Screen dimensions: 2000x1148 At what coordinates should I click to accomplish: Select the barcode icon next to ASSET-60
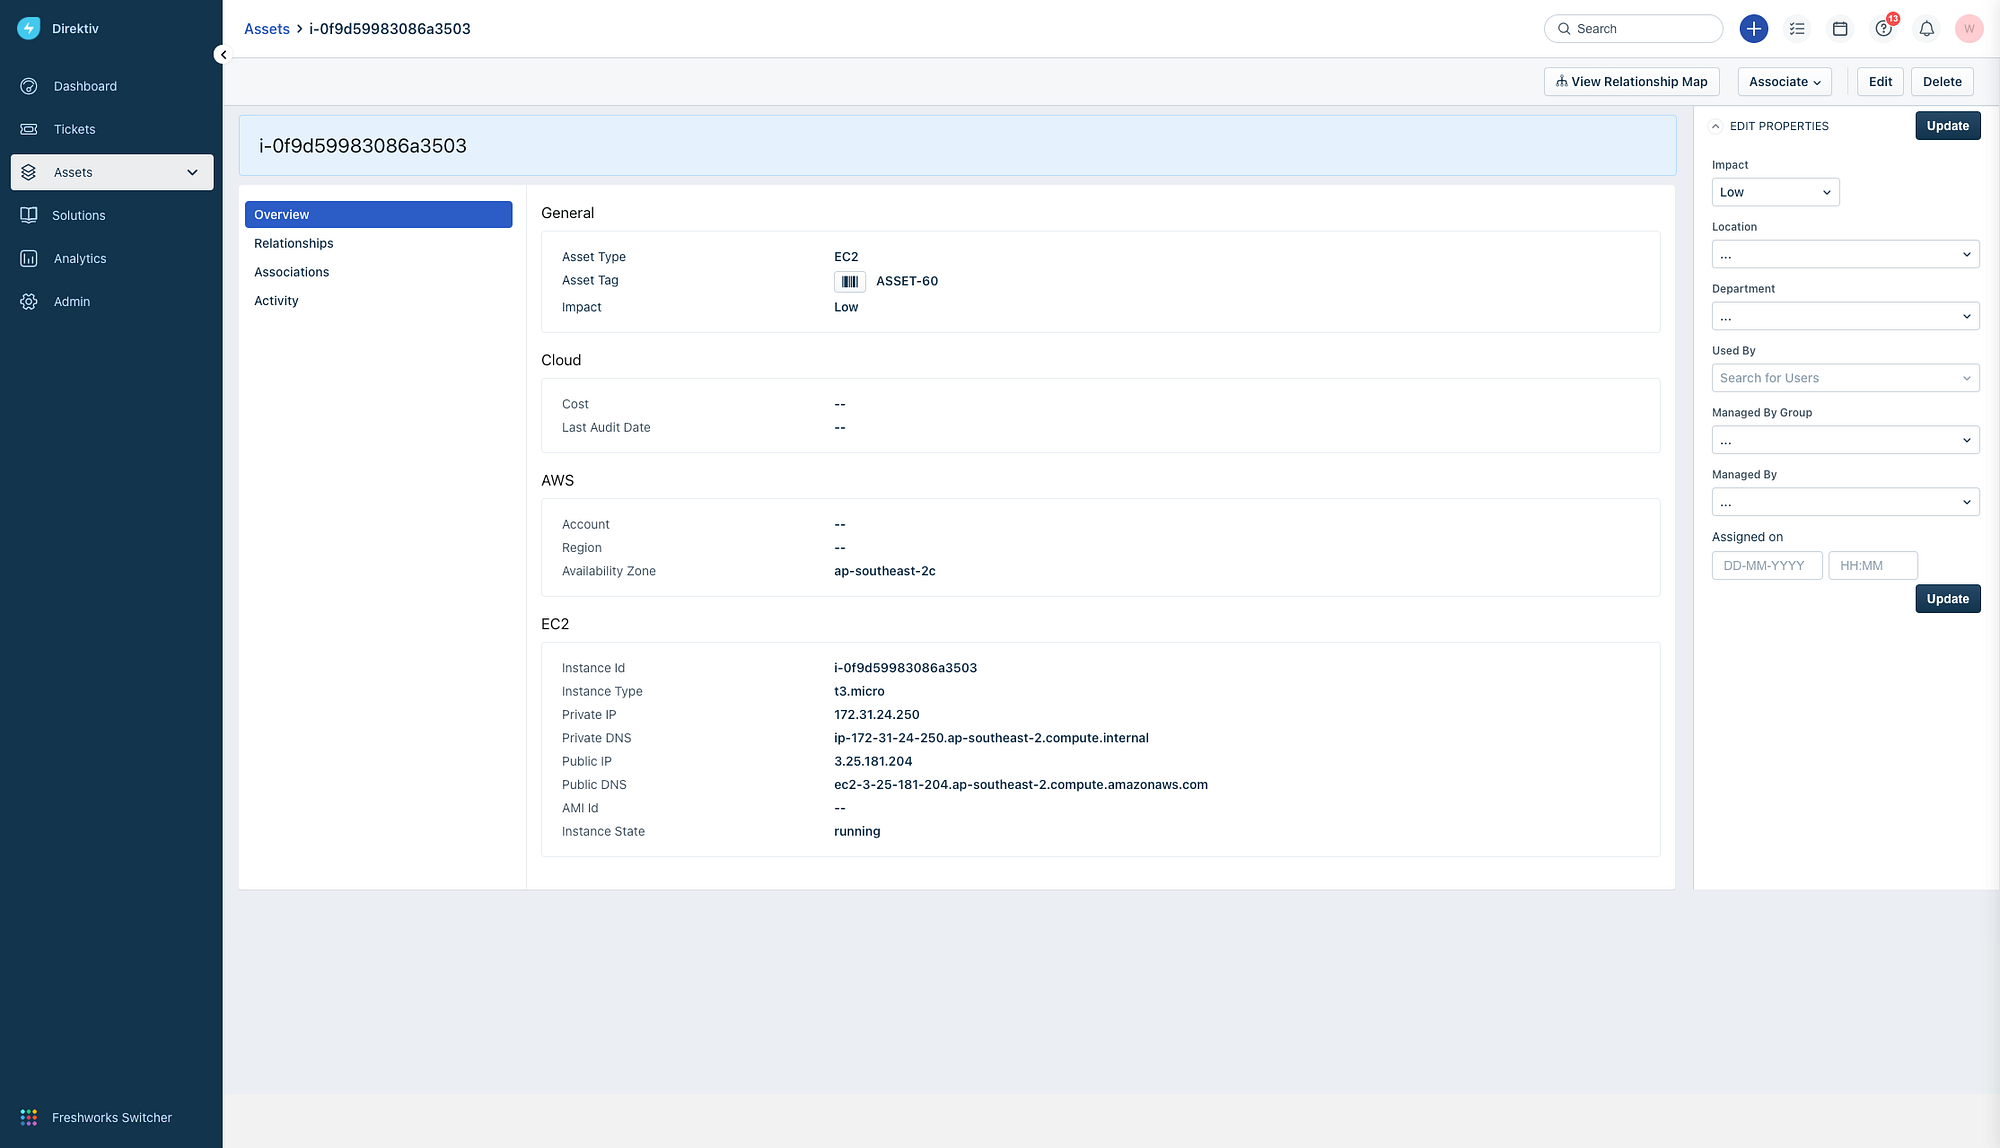849,281
